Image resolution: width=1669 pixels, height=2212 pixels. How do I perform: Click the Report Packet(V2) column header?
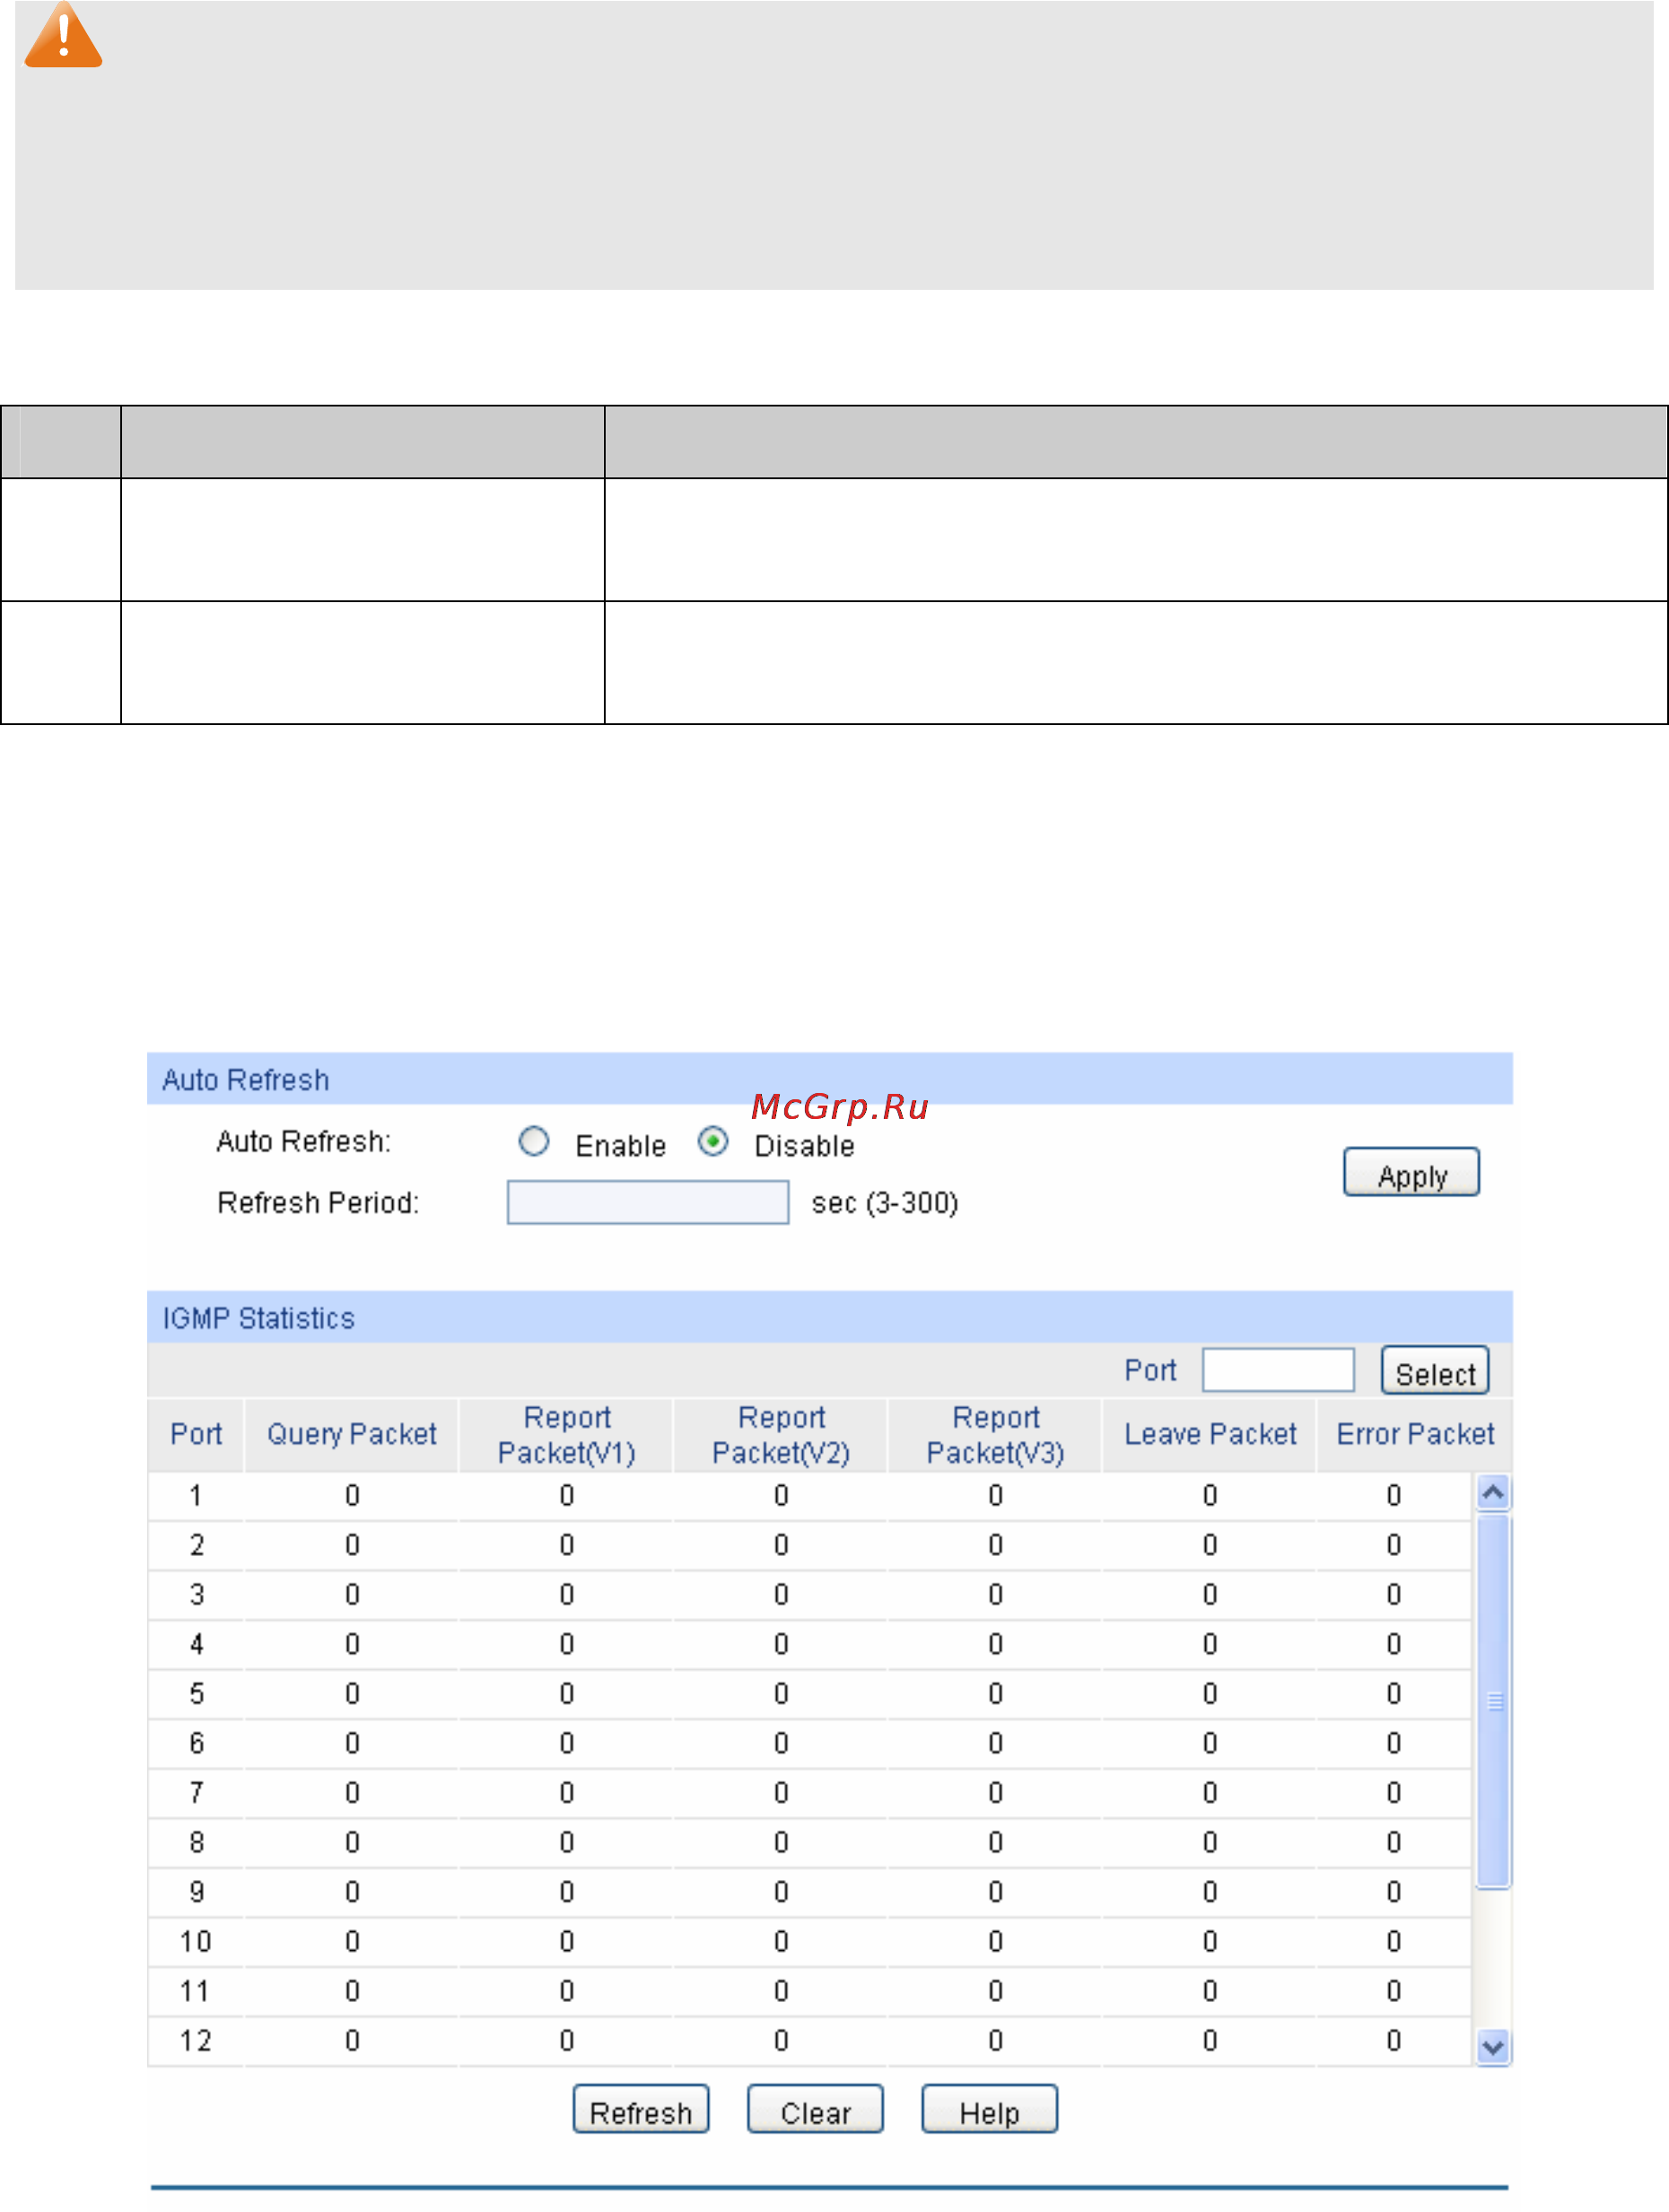781,1434
